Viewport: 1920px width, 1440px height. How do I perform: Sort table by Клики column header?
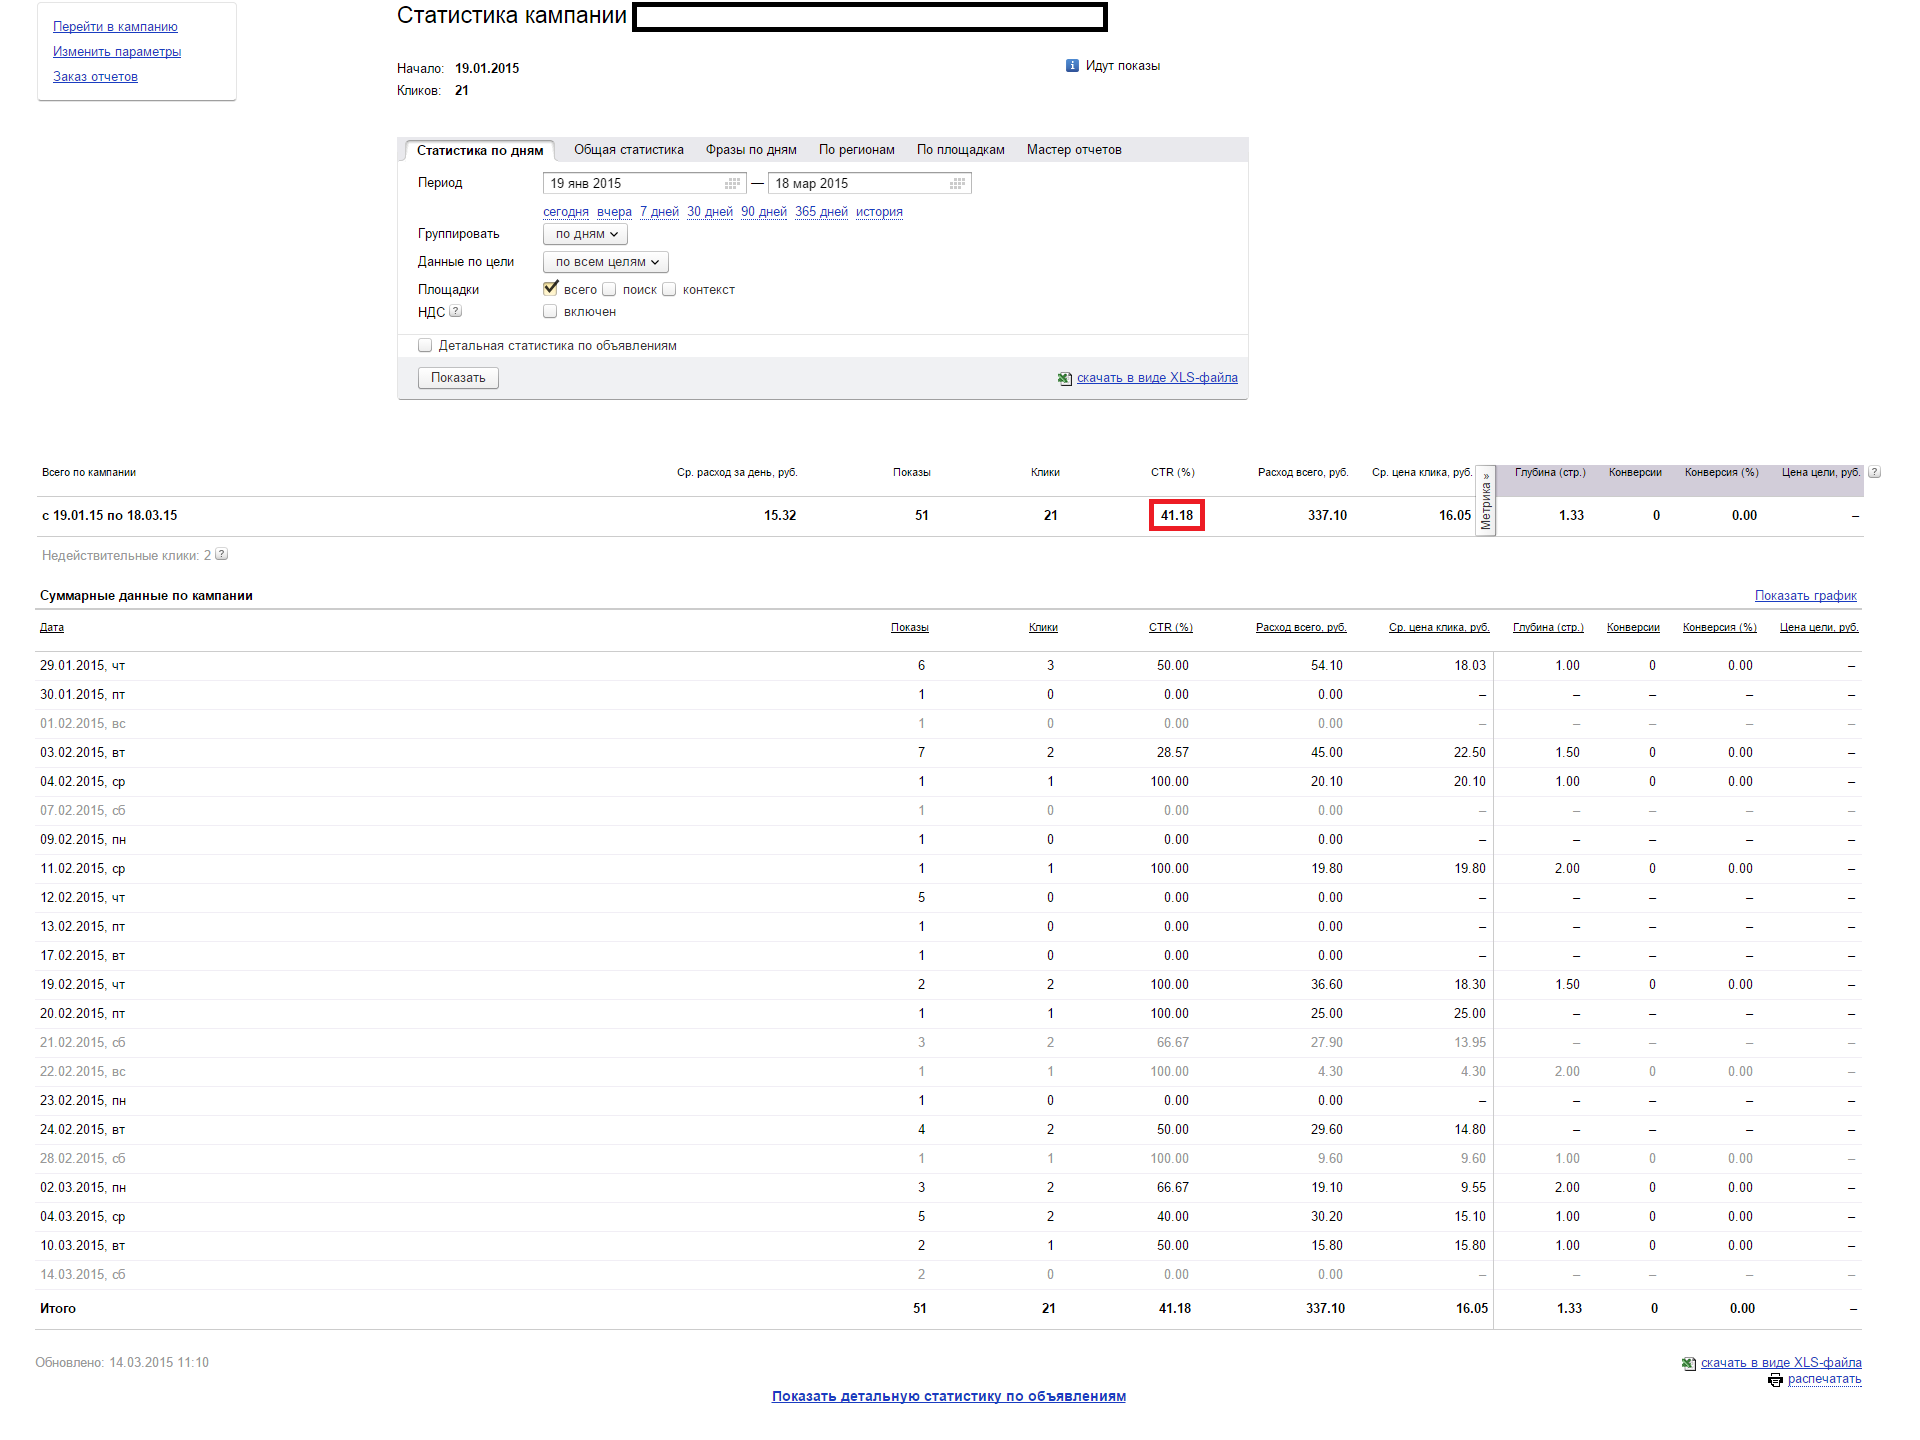point(1043,628)
